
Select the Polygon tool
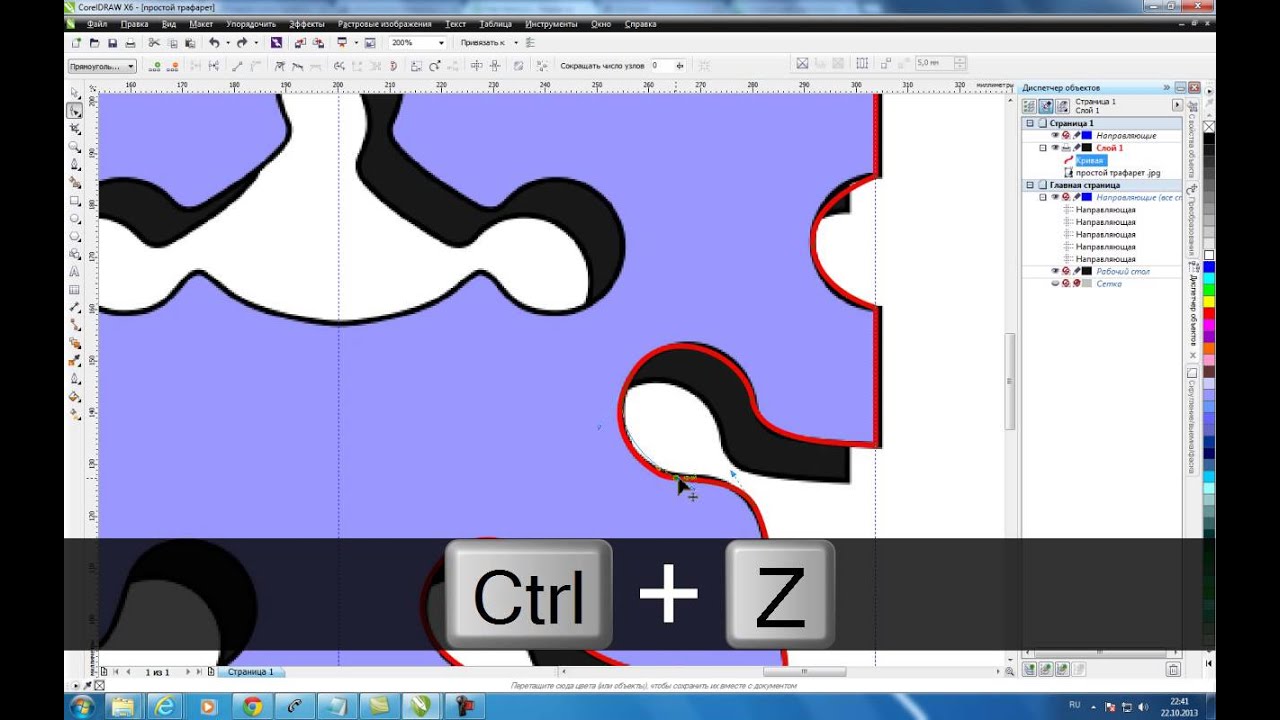(75, 237)
